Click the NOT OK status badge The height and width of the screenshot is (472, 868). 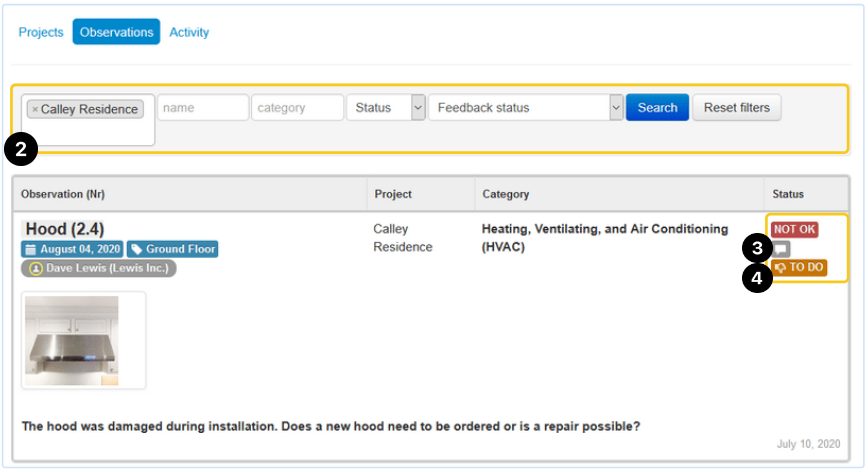click(794, 230)
